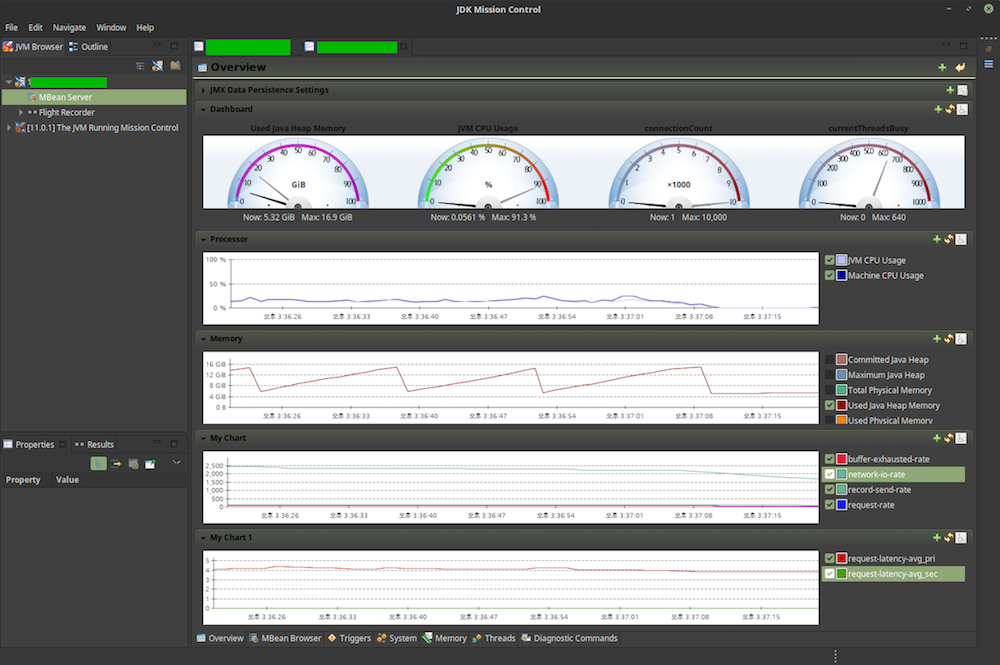The height and width of the screenshot is (665, 1000).
Task: Click the record-send-rate color swatch
Action: 841,490
